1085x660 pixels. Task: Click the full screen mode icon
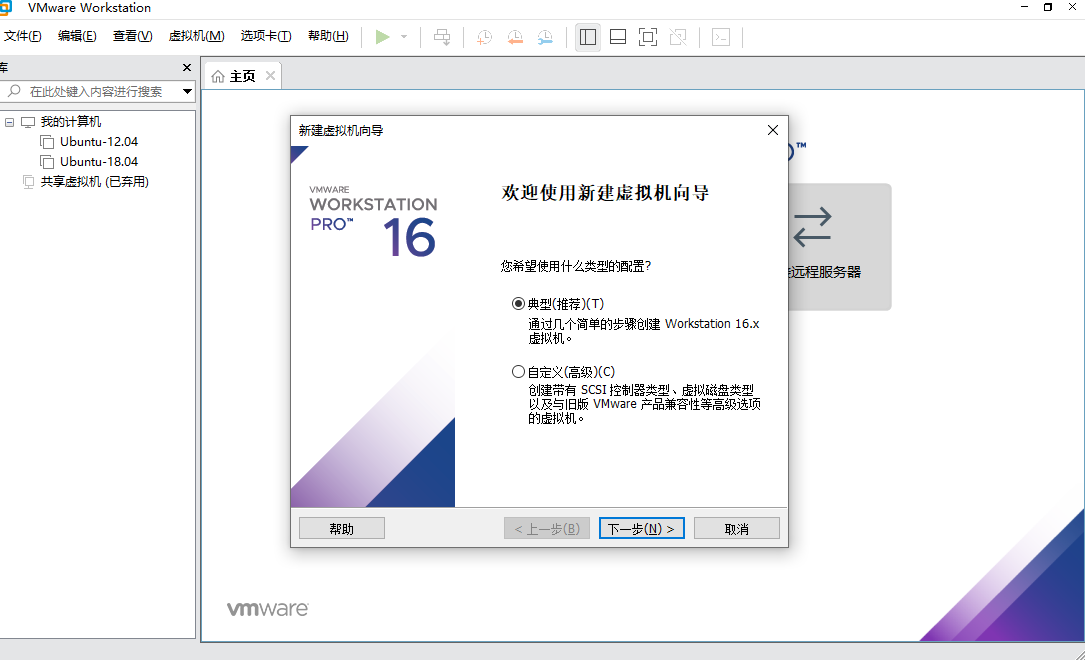pyautogui.click(x=648, y=37)
